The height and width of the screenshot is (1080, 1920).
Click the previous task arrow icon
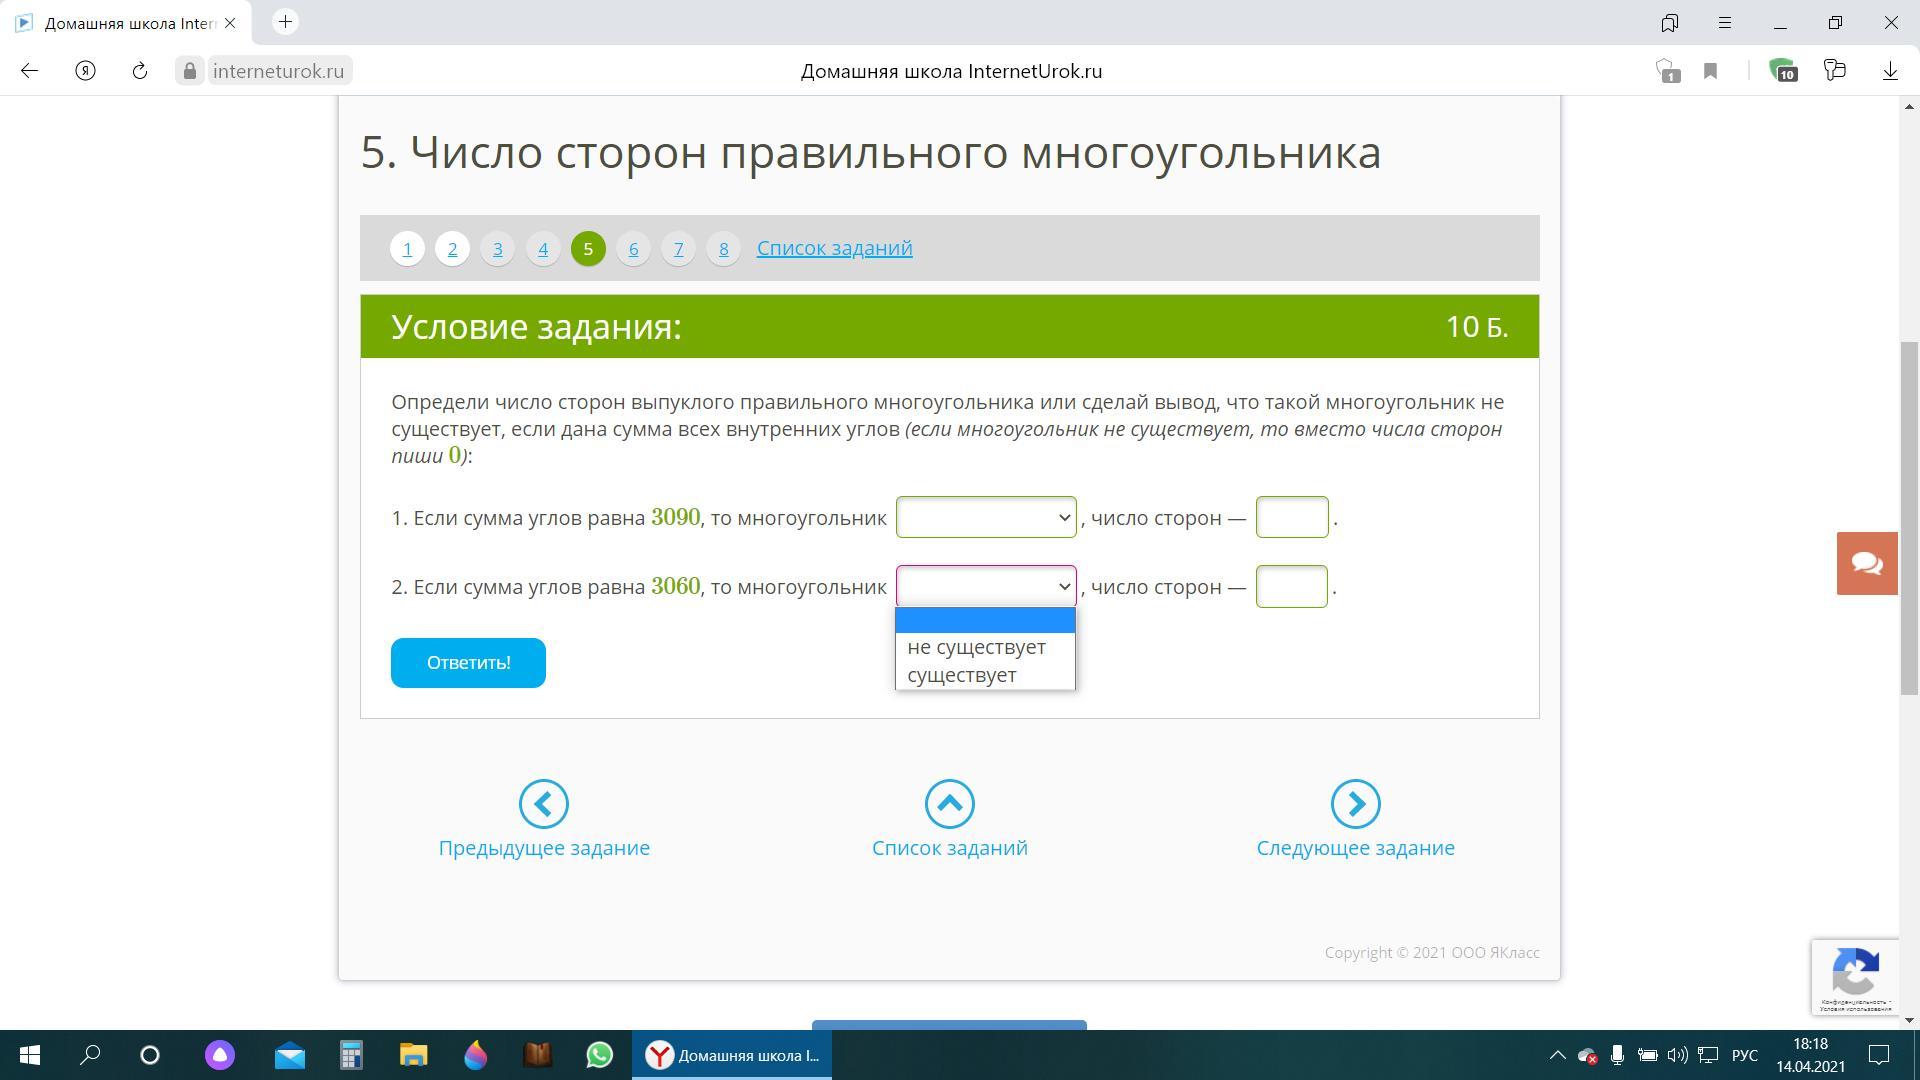(x=544, y=804)
